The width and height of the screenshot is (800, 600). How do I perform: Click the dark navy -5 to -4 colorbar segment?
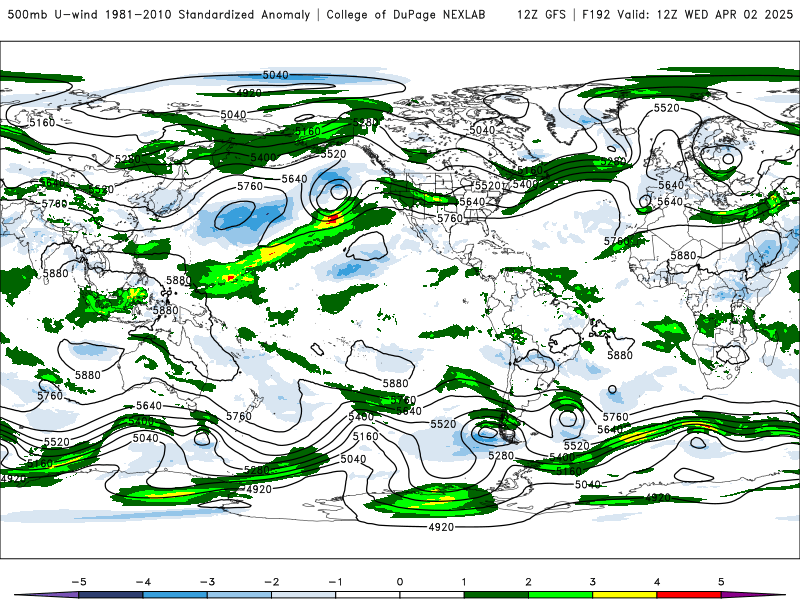point(111,595)
